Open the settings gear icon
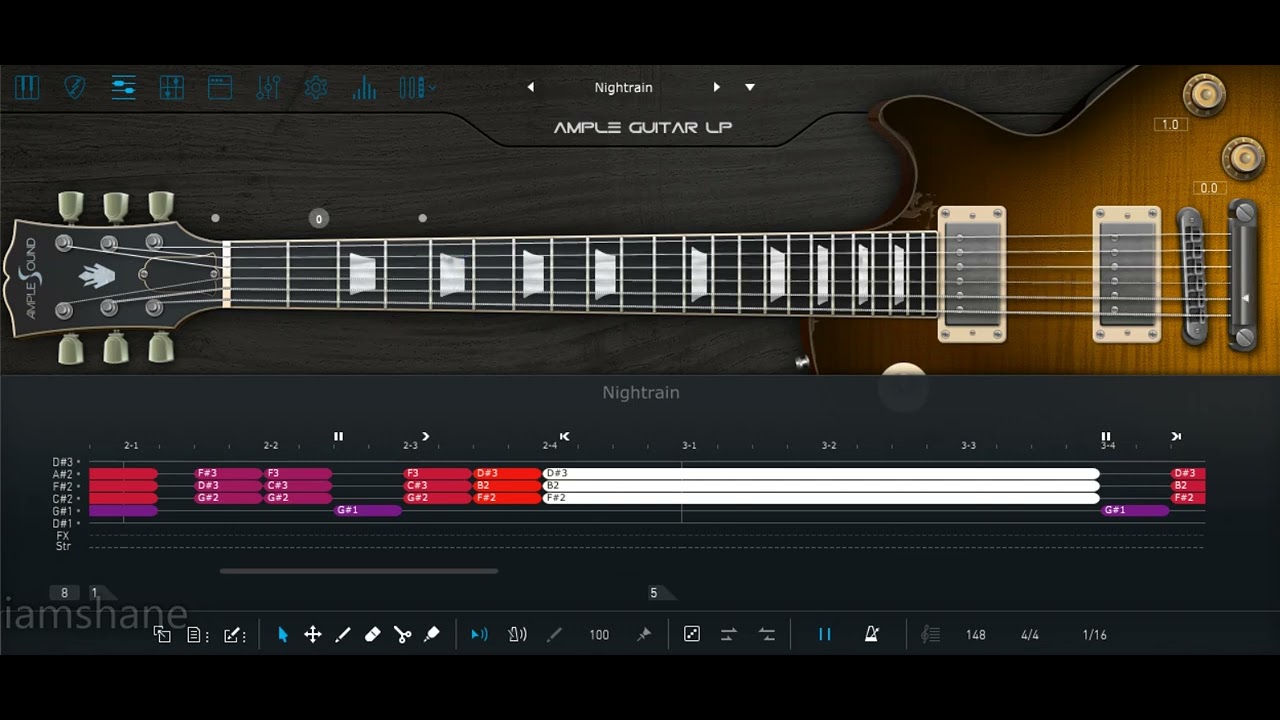 coord(316,88)
